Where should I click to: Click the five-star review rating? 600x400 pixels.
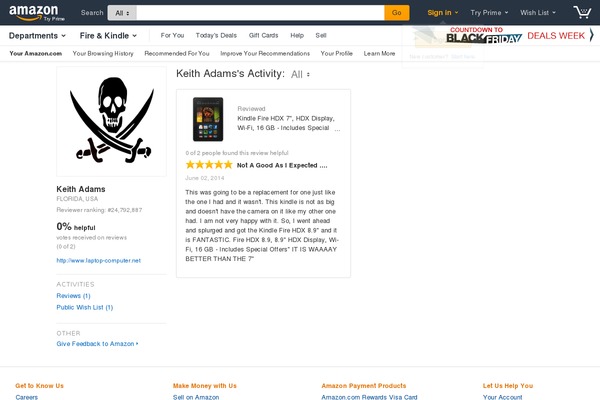click(209, 165)
